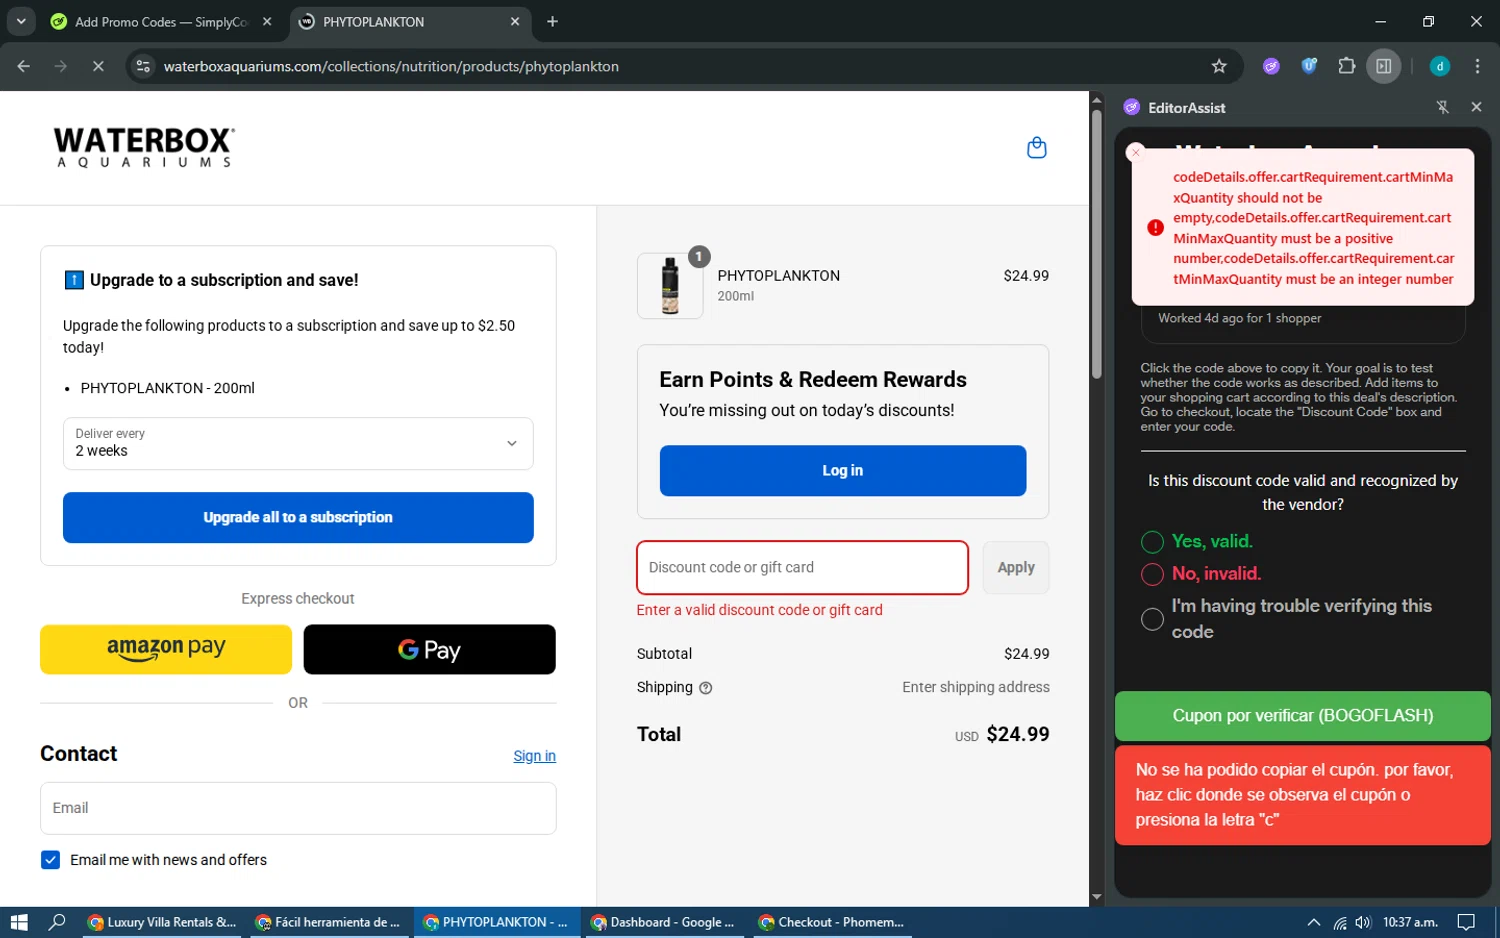Image resolution: width=1500 pixels, height=938 pixels.
Task: Click the Log in rewards button
Action: tap(843, 470)
